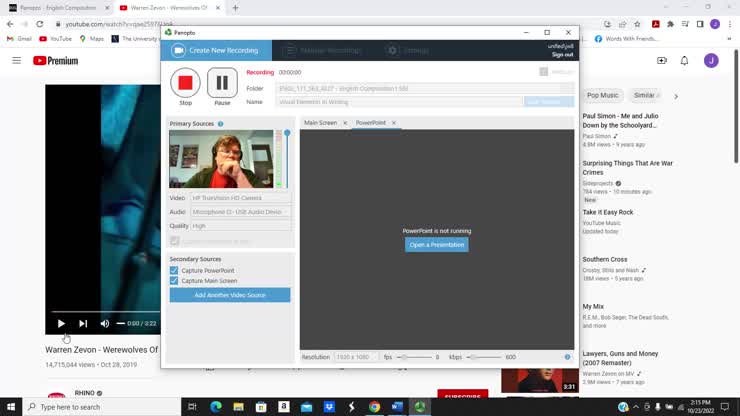This screenshot has width=740, height=416.
Task: Uncheck Capture Main Screen checkbox
Action: (x=174, y=281)
